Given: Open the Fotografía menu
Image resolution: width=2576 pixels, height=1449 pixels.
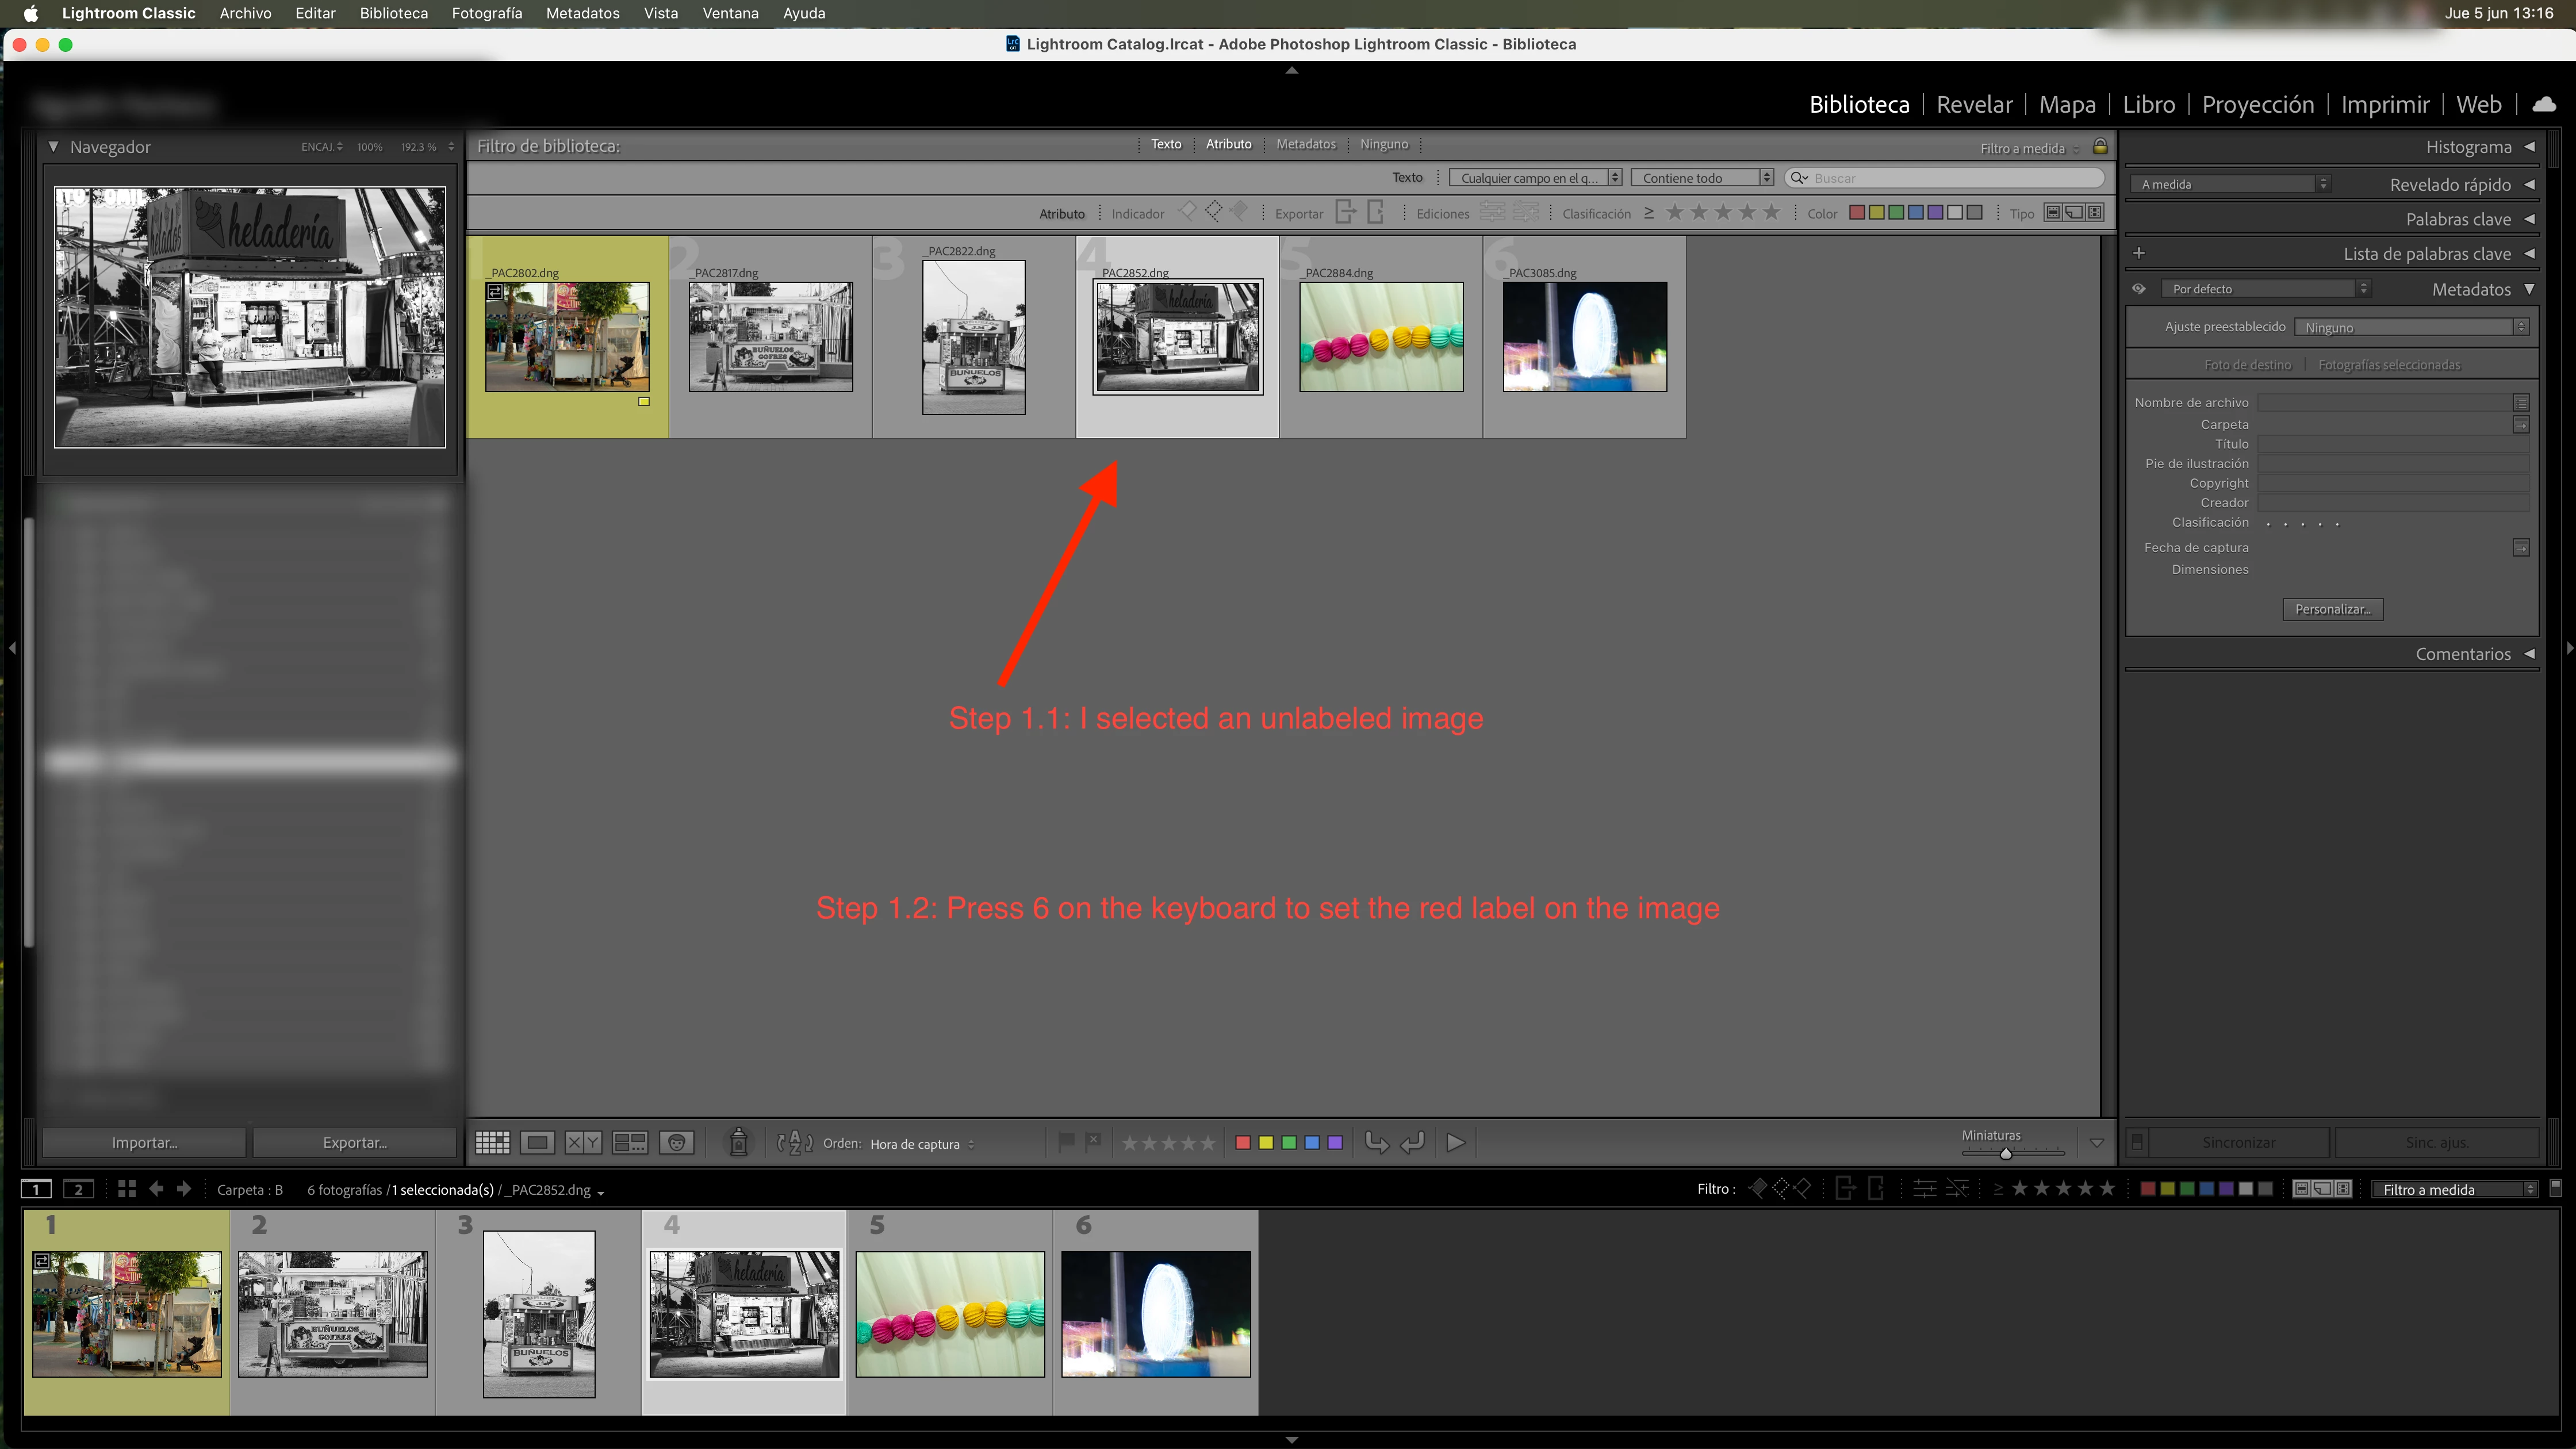Looking at the screenshot, I should click(486, 13).
